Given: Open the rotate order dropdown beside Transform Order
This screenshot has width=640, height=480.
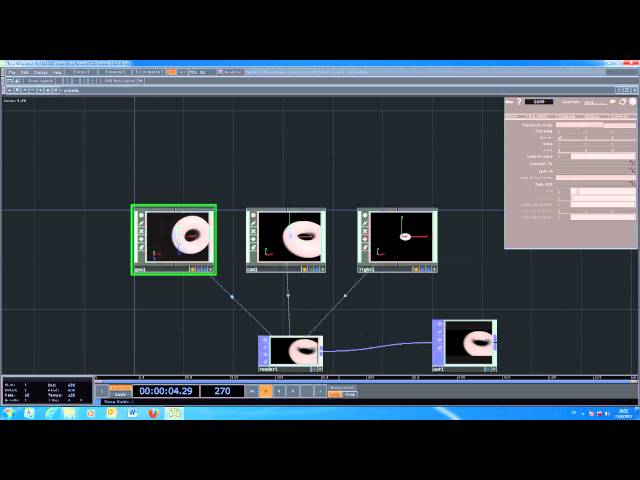Looking at the screenshot, I should click(x=620, y=125).
